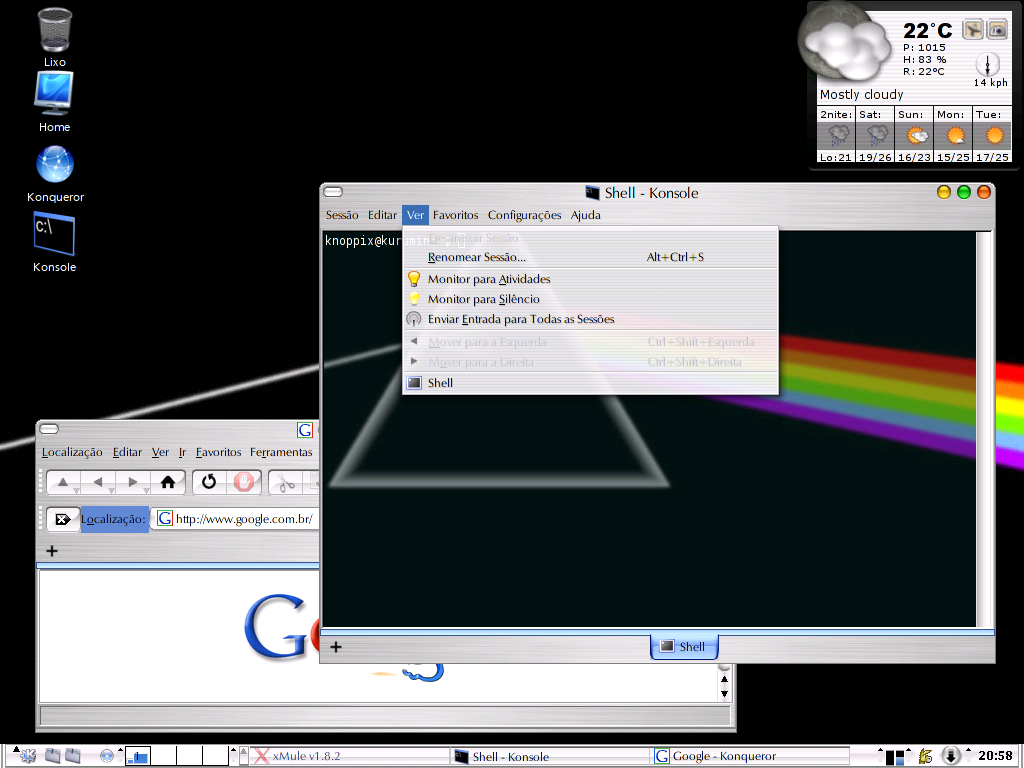Close the open Ver menu in Konsole
1024x768 pixels.
pyautogui.click(x=415, y=215)
